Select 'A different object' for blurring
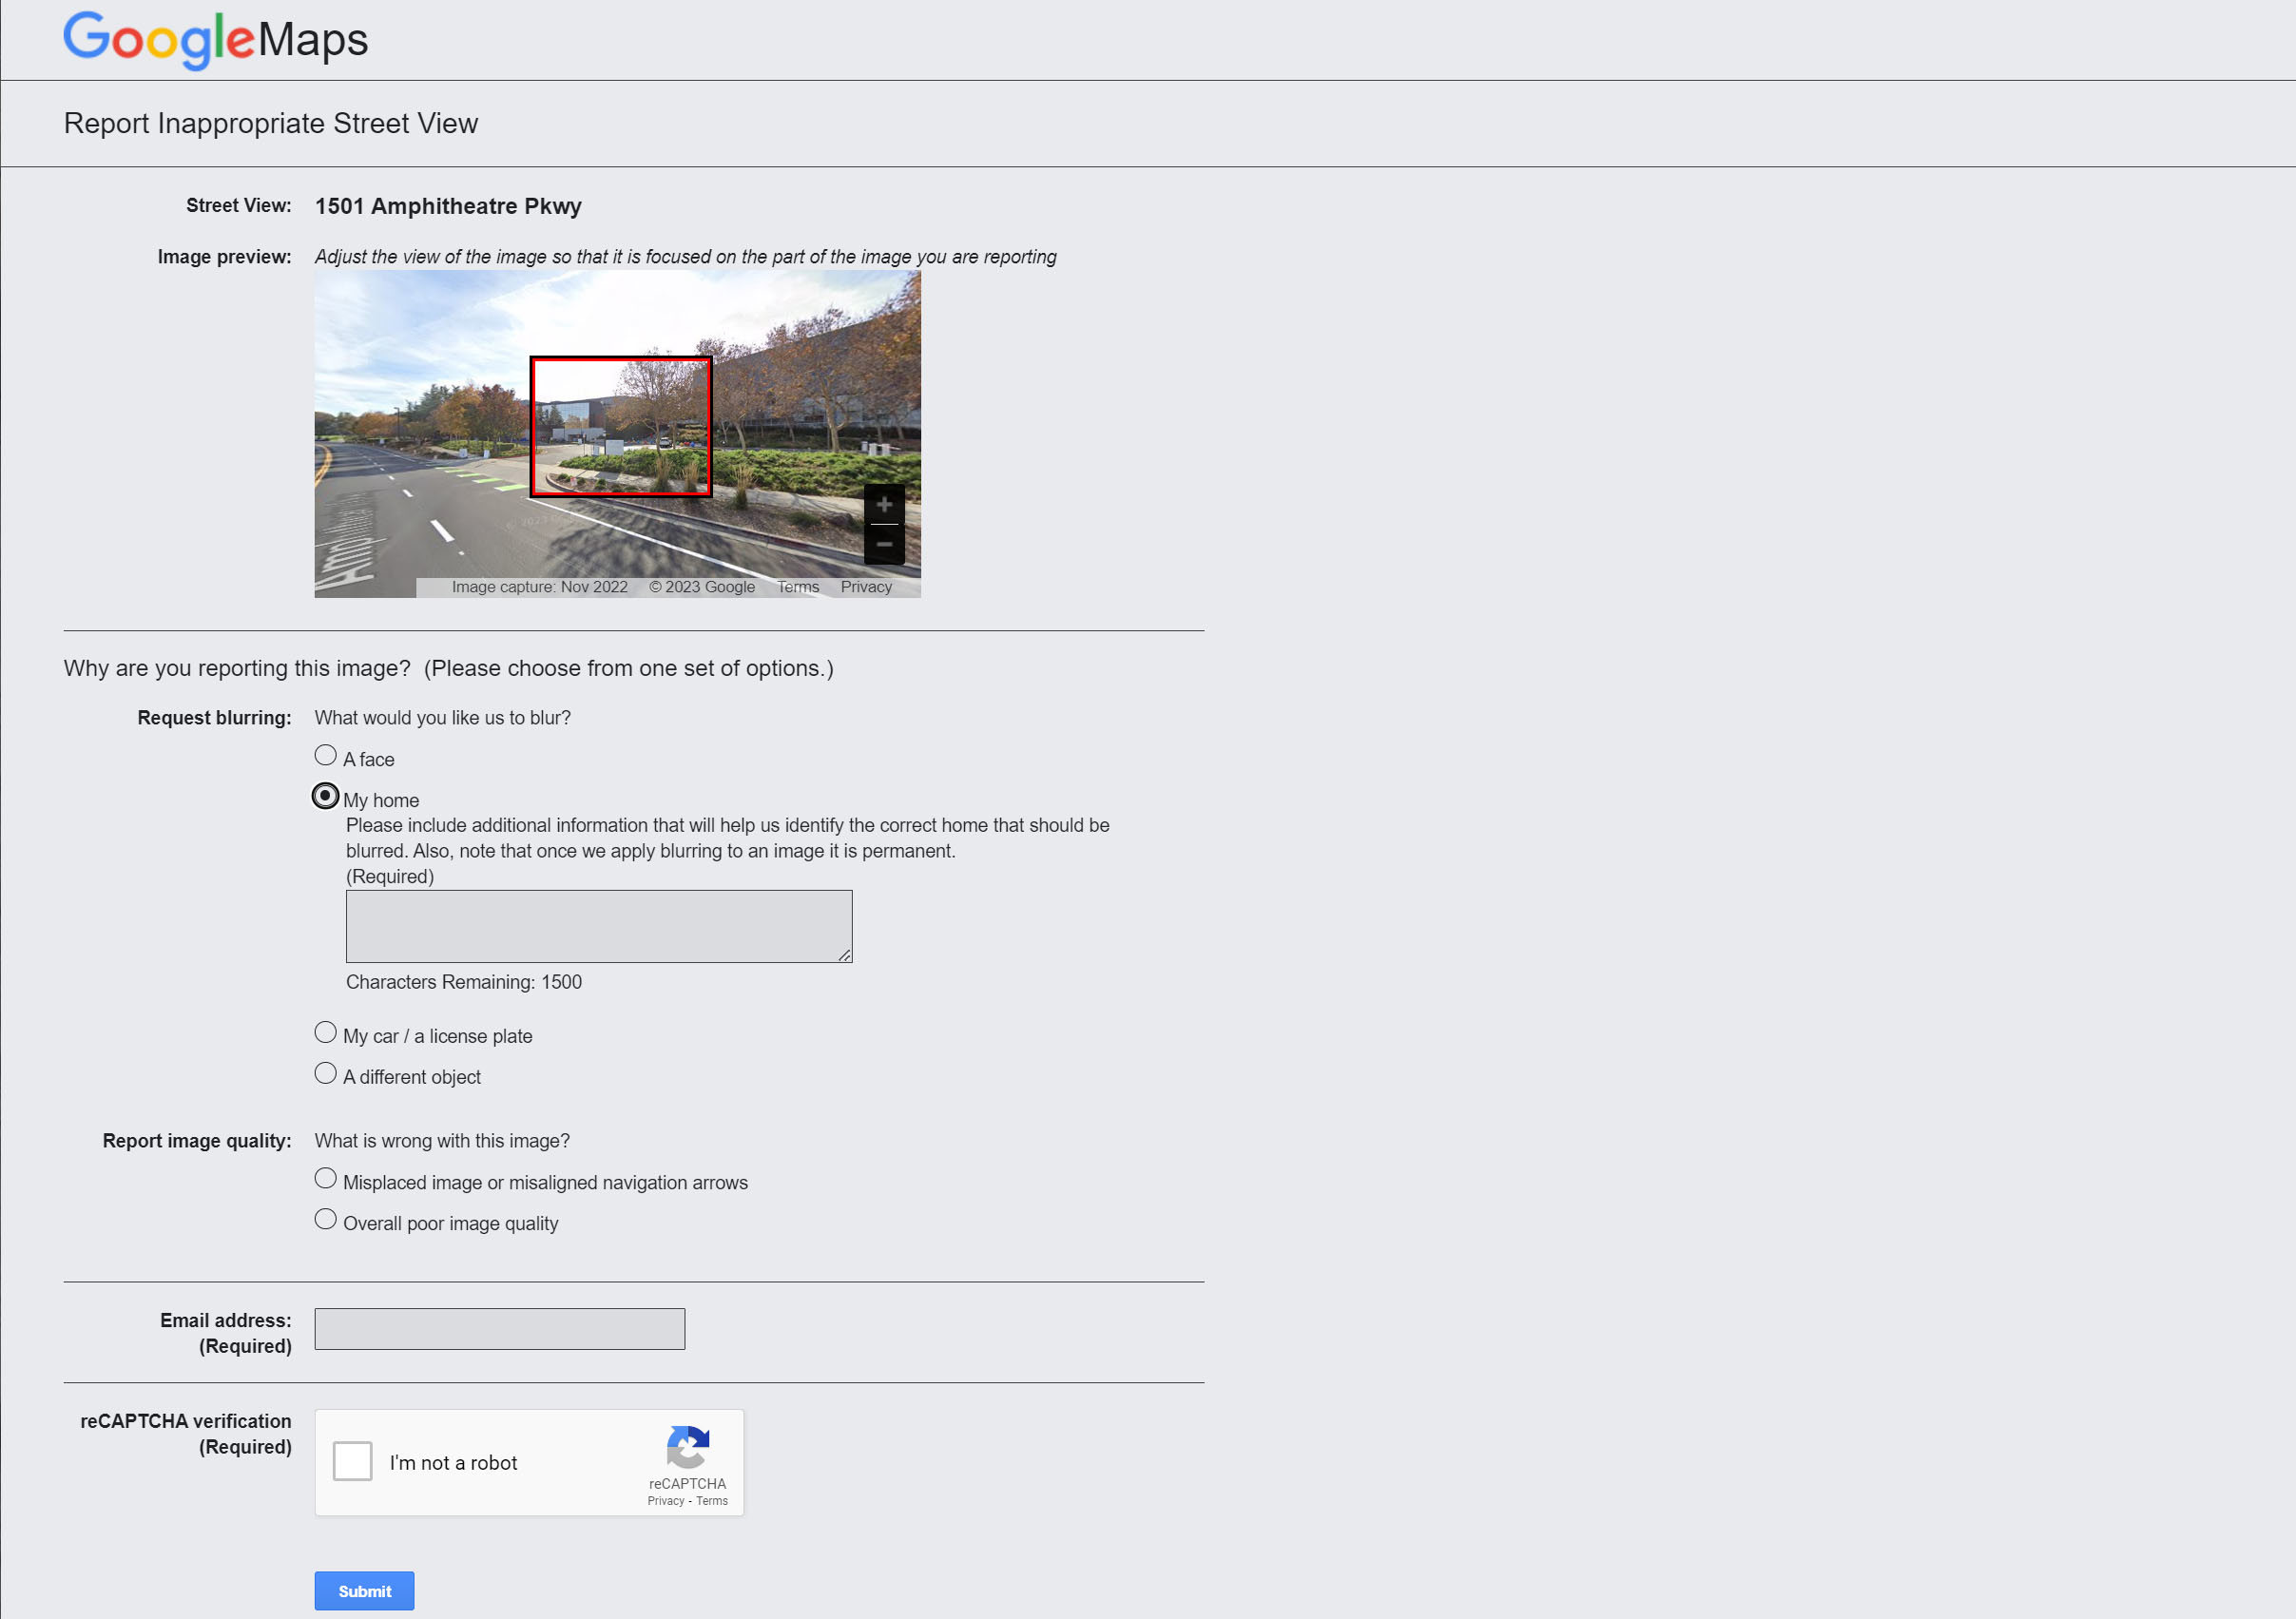2296x1619 pixels. (325, 1073)
